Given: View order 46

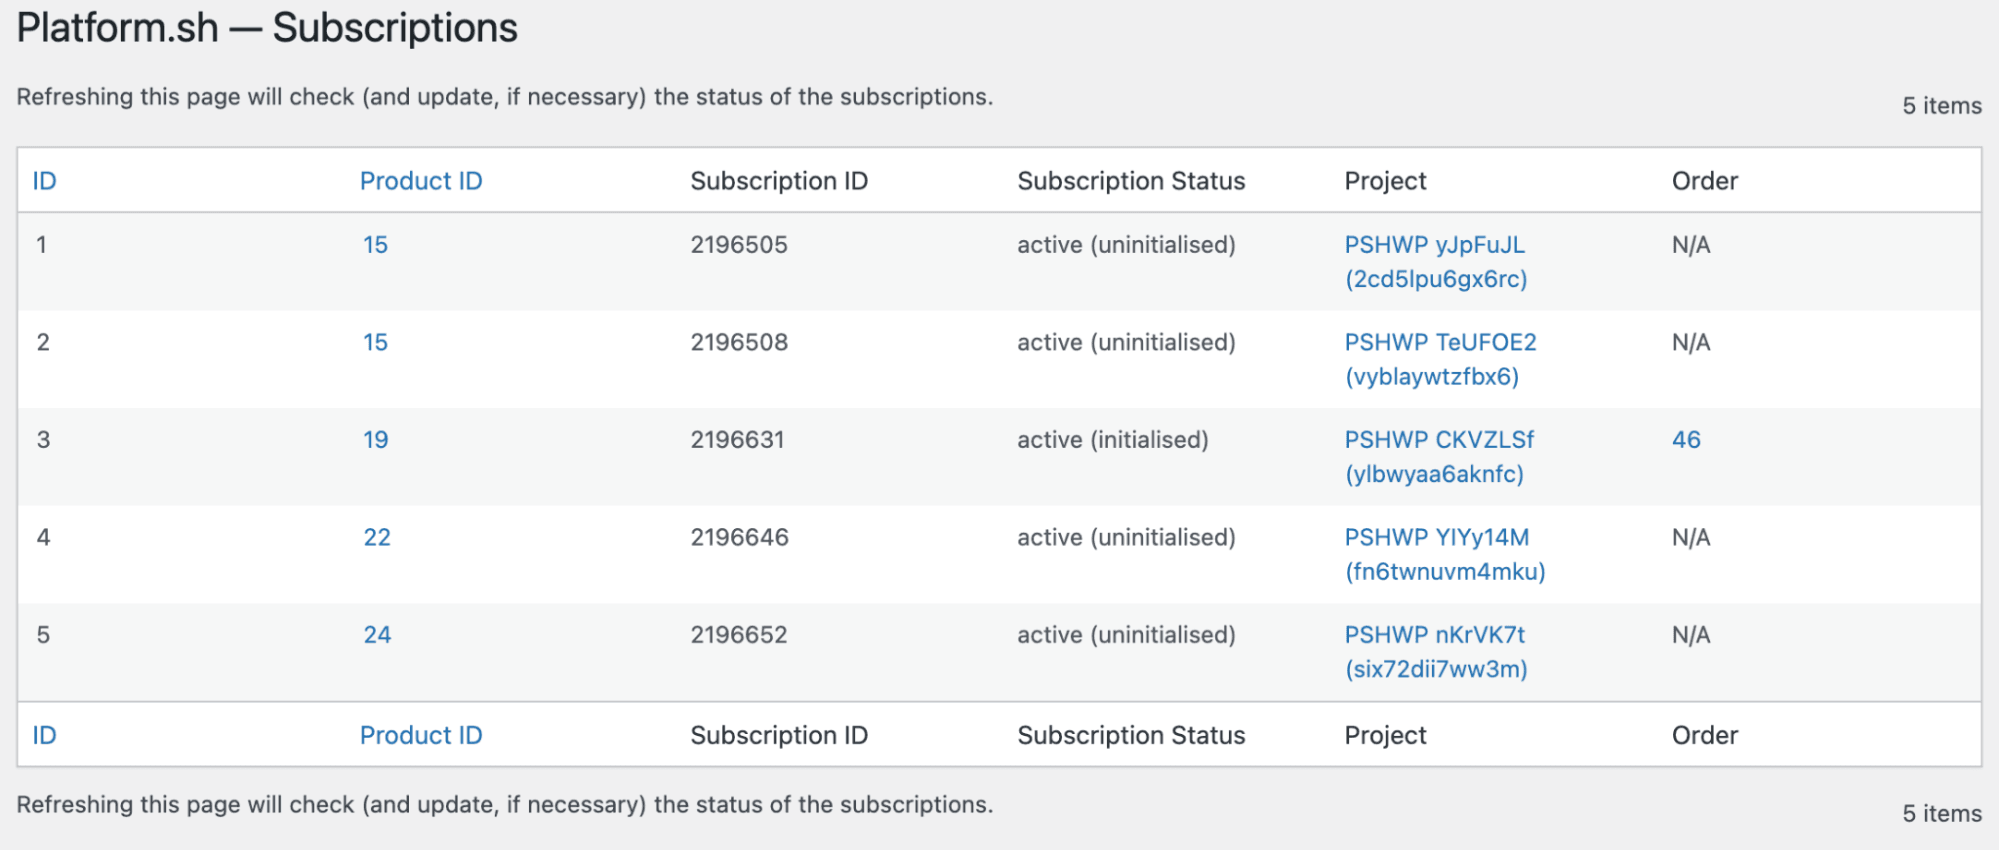Looking at the screenshot, I should tap(1686, 440).
